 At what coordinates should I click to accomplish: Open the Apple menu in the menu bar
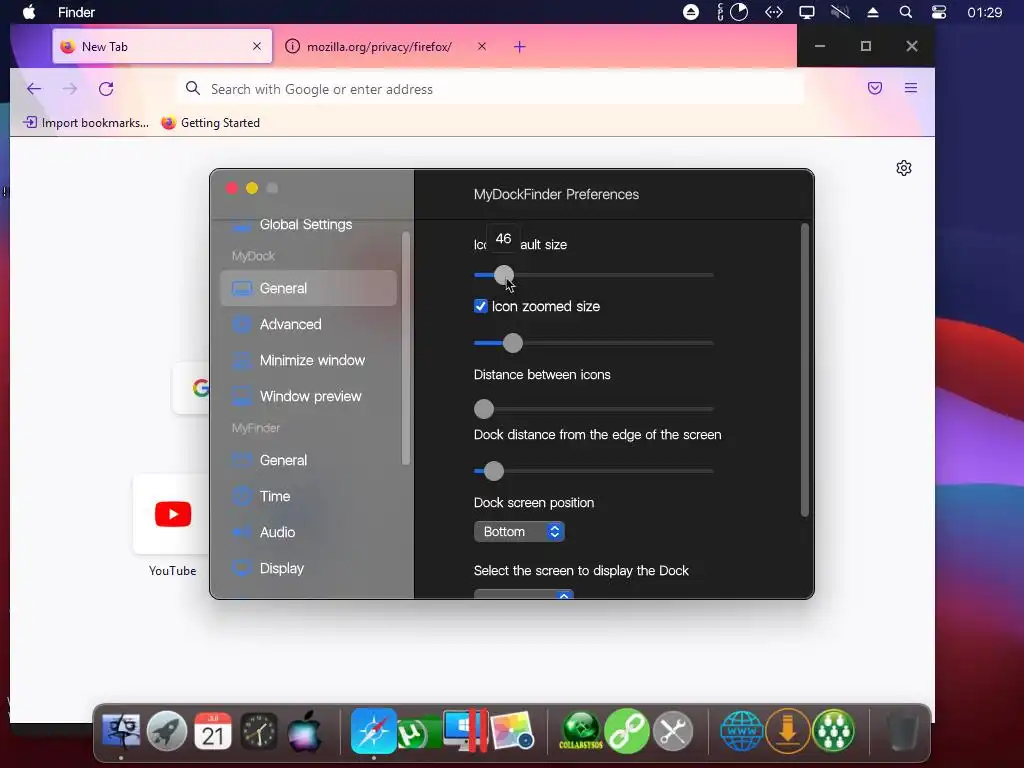[x=29, y=12]
